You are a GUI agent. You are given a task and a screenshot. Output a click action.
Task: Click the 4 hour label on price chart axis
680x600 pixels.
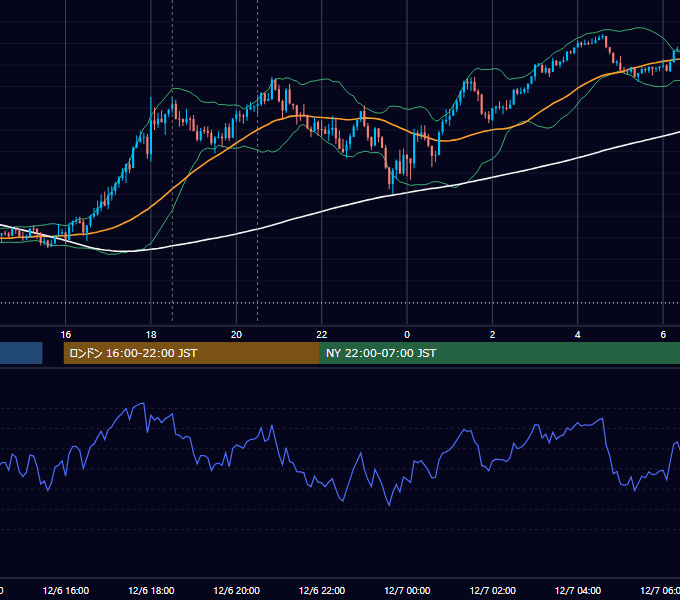click(578, 335)
